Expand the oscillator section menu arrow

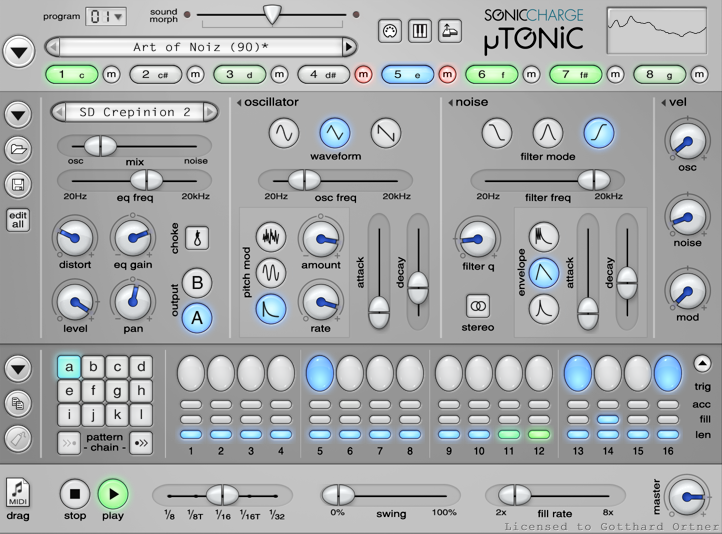239,102
